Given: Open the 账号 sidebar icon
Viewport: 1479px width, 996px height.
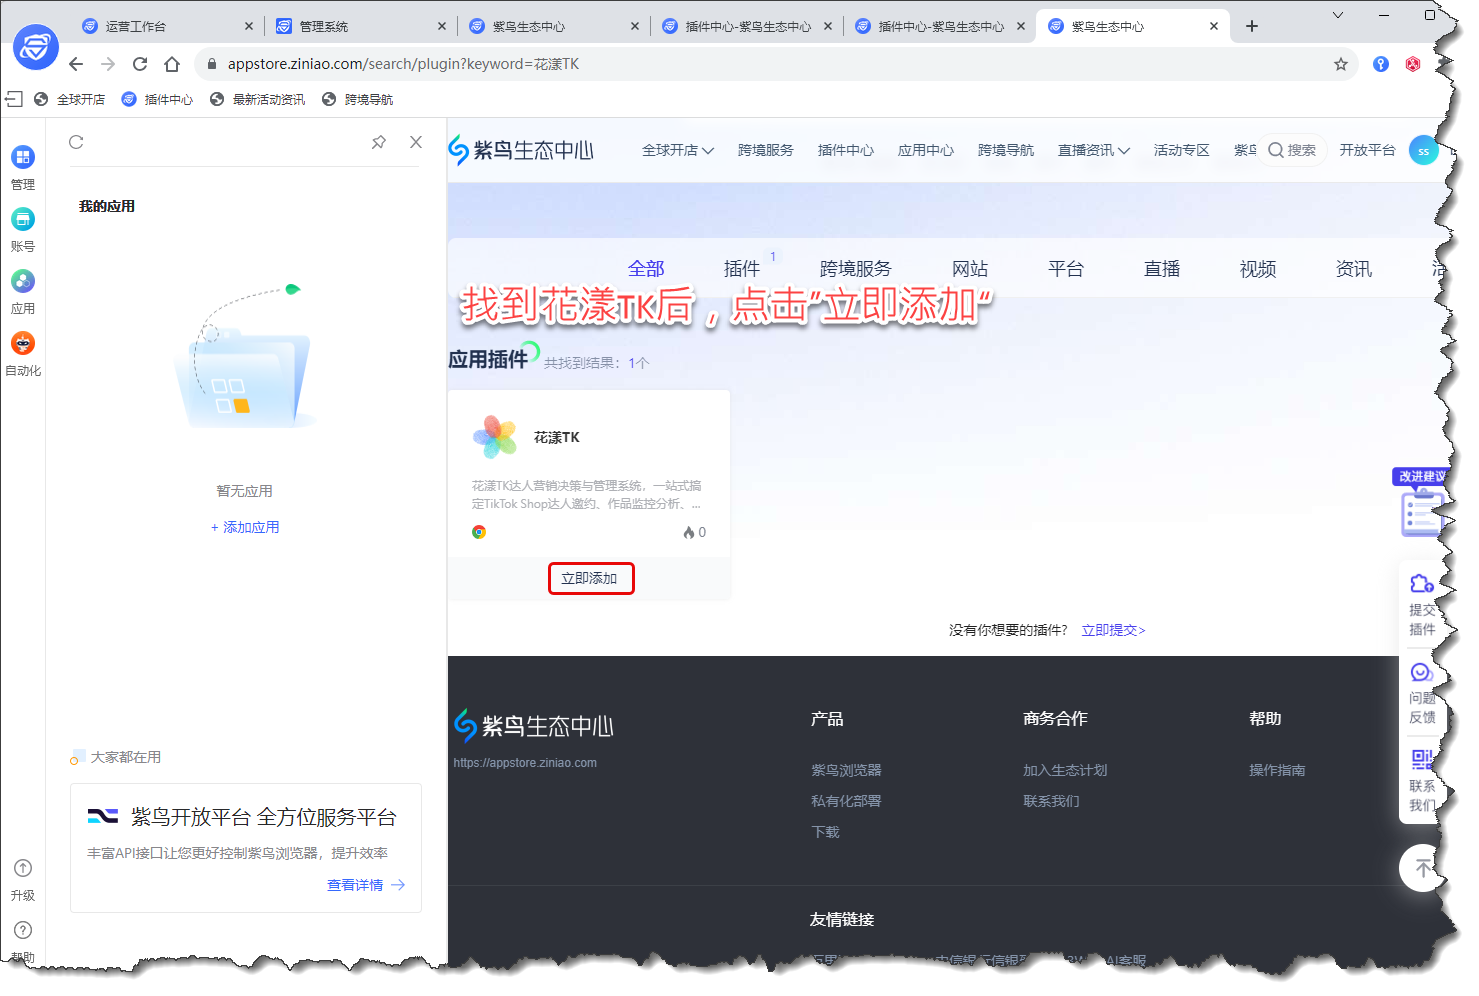Looking at the screenshot, I should [x=22, y=220].
